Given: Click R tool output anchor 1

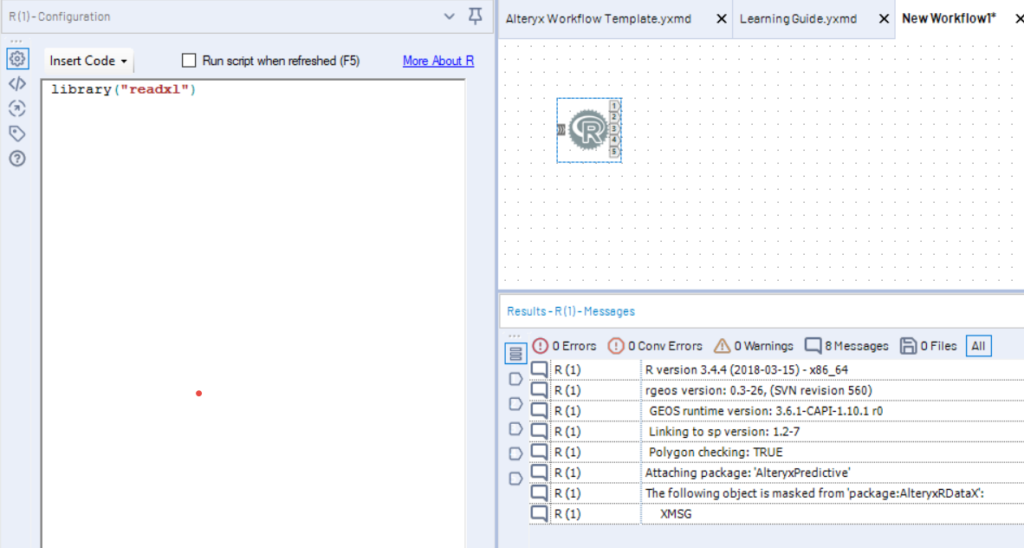Looking at the screenshot, I should point(614,106).
